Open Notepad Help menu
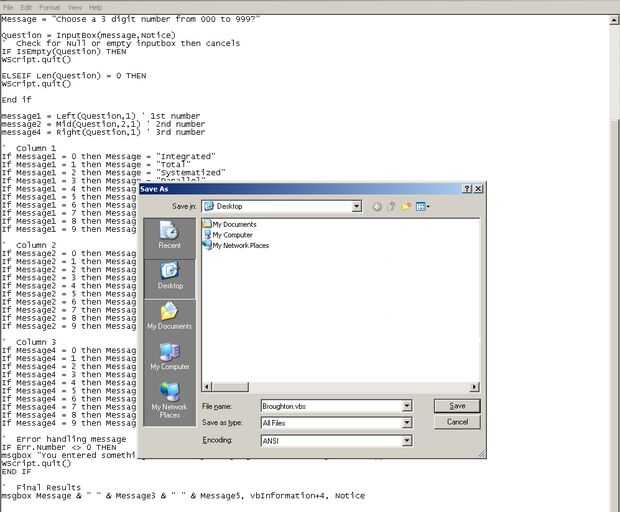 pos(95,8)
